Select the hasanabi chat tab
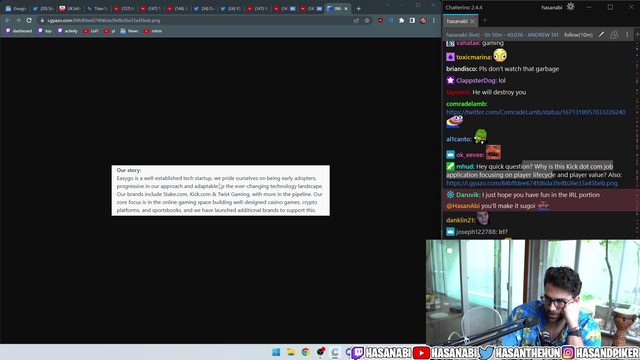The width and height of the screenshot is (640, 360). coord(457,21)
